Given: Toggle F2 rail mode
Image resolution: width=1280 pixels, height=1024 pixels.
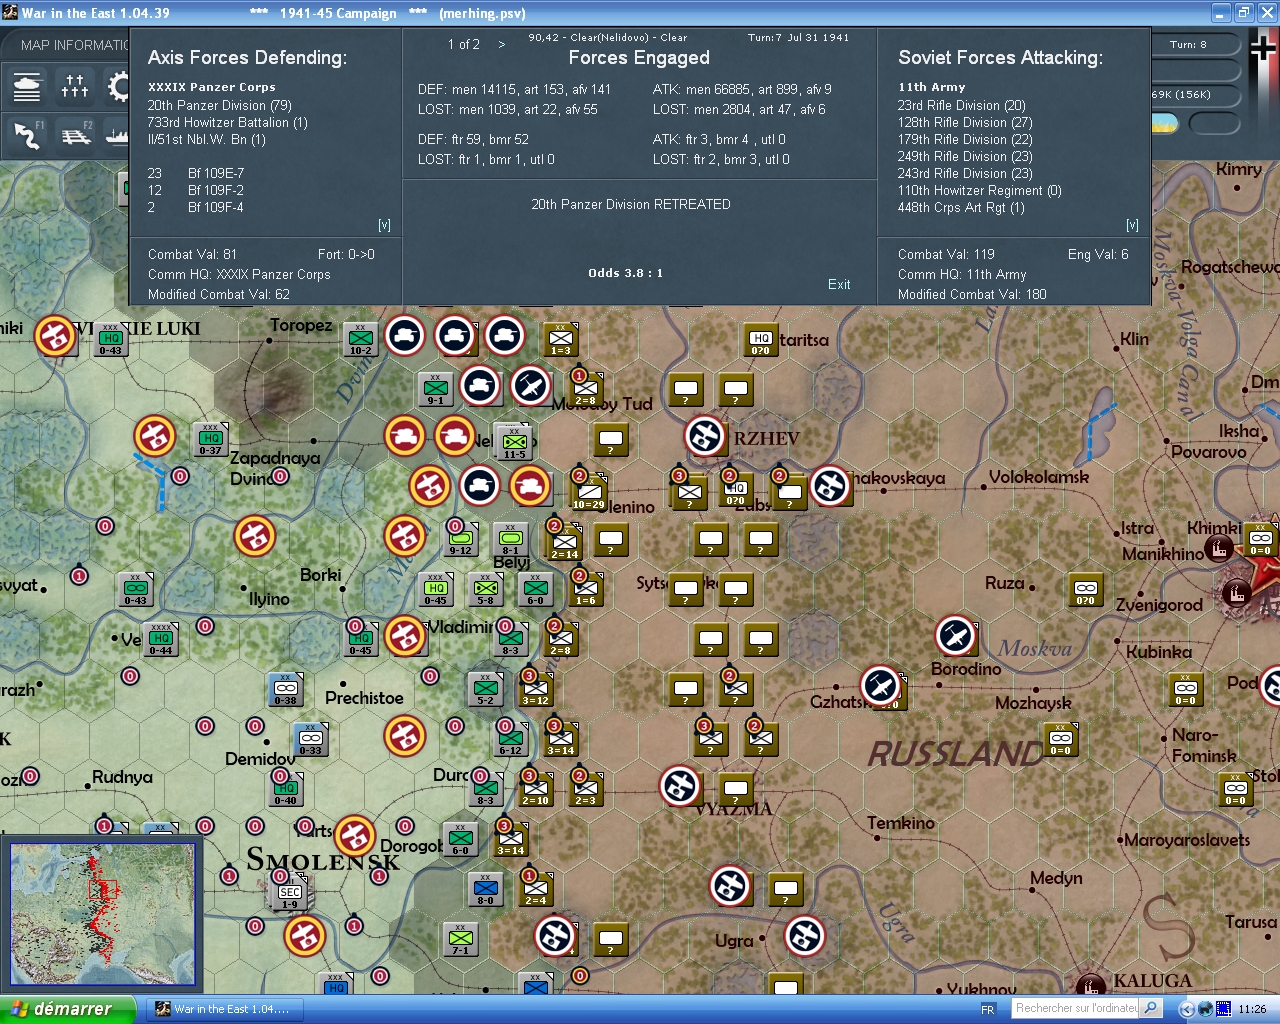Looking at the screenshot, I should pyautogui.click(x=75, y=135).
